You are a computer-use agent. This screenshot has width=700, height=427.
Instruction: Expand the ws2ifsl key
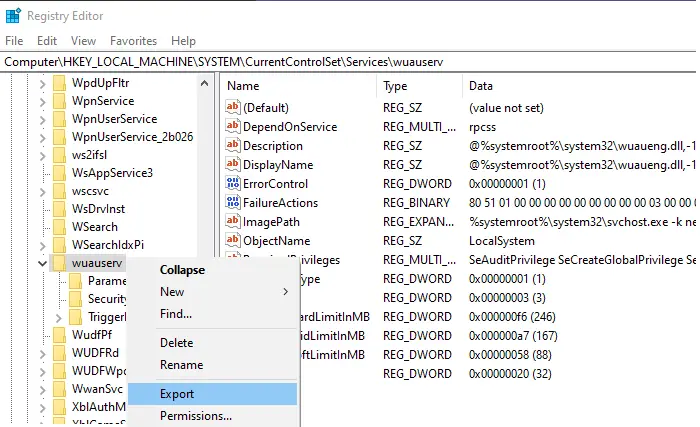tap(42, 155)
